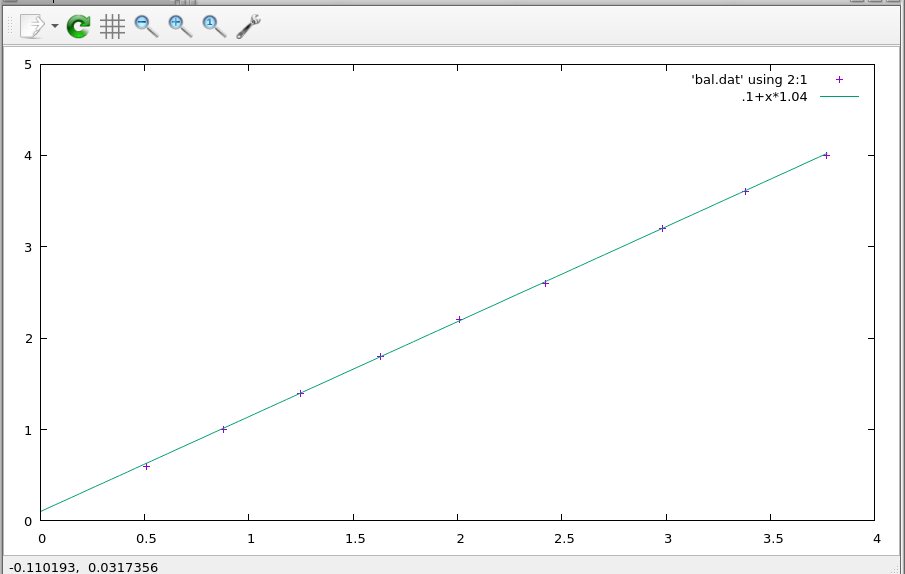905x574 pixels.
Task: Click the x-axis tick label "3.5"
Action: tap(773, 539)
